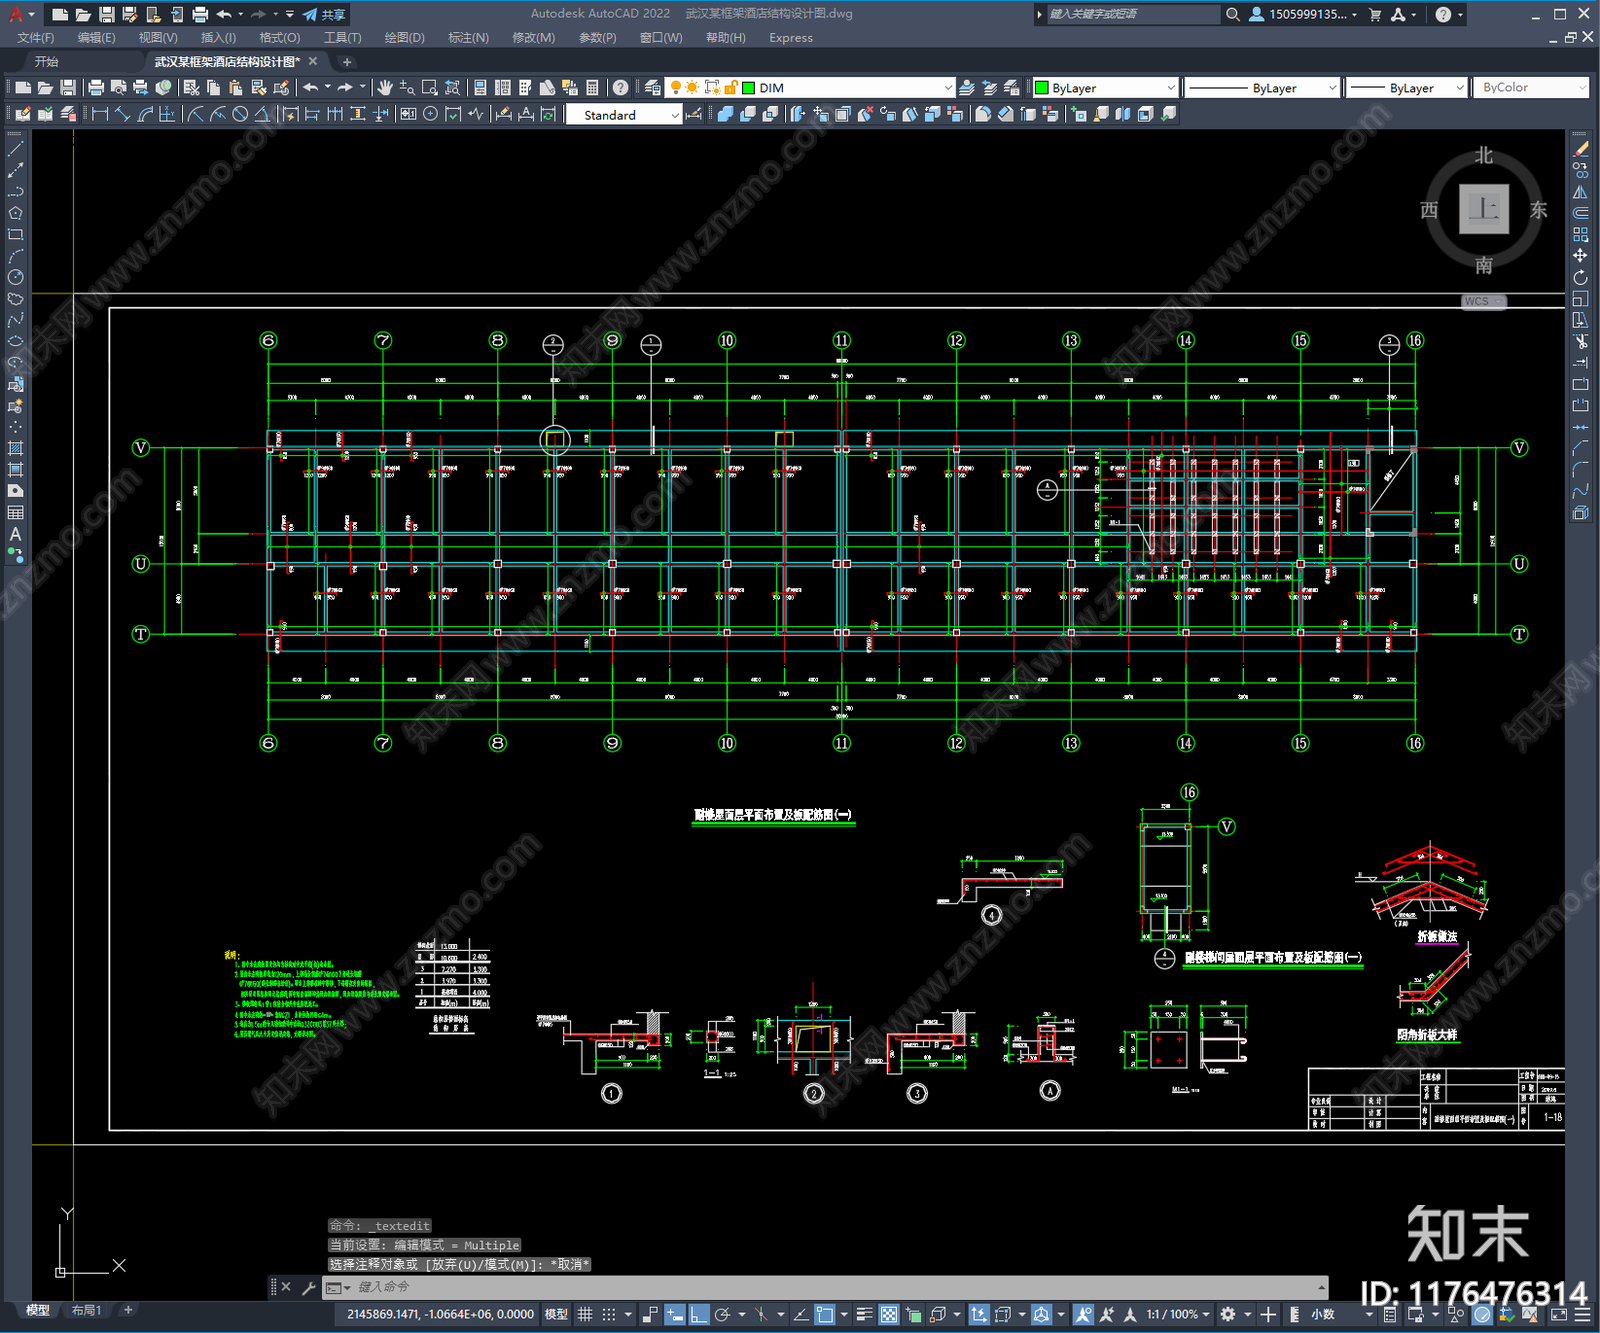
Task: Switch to the 开始 start tab
Action: [46, 62]
